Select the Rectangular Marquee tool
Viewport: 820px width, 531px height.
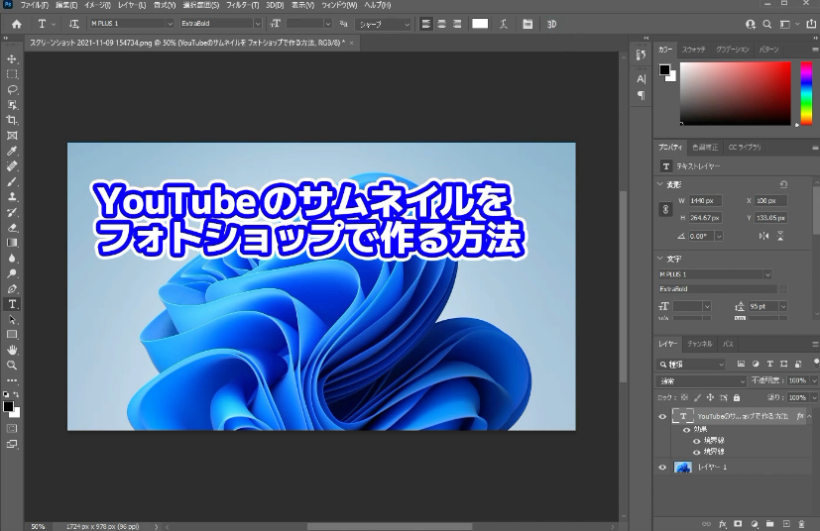(12, 74)
